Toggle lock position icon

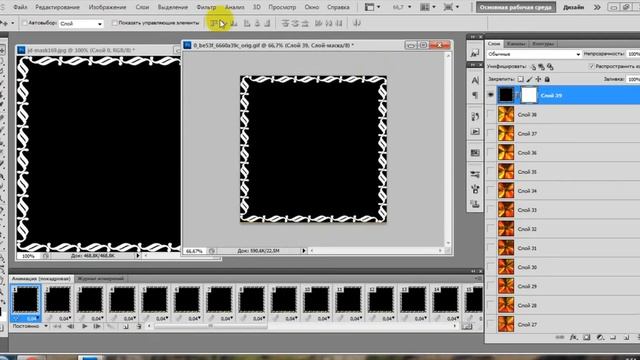tap(538, 79)
